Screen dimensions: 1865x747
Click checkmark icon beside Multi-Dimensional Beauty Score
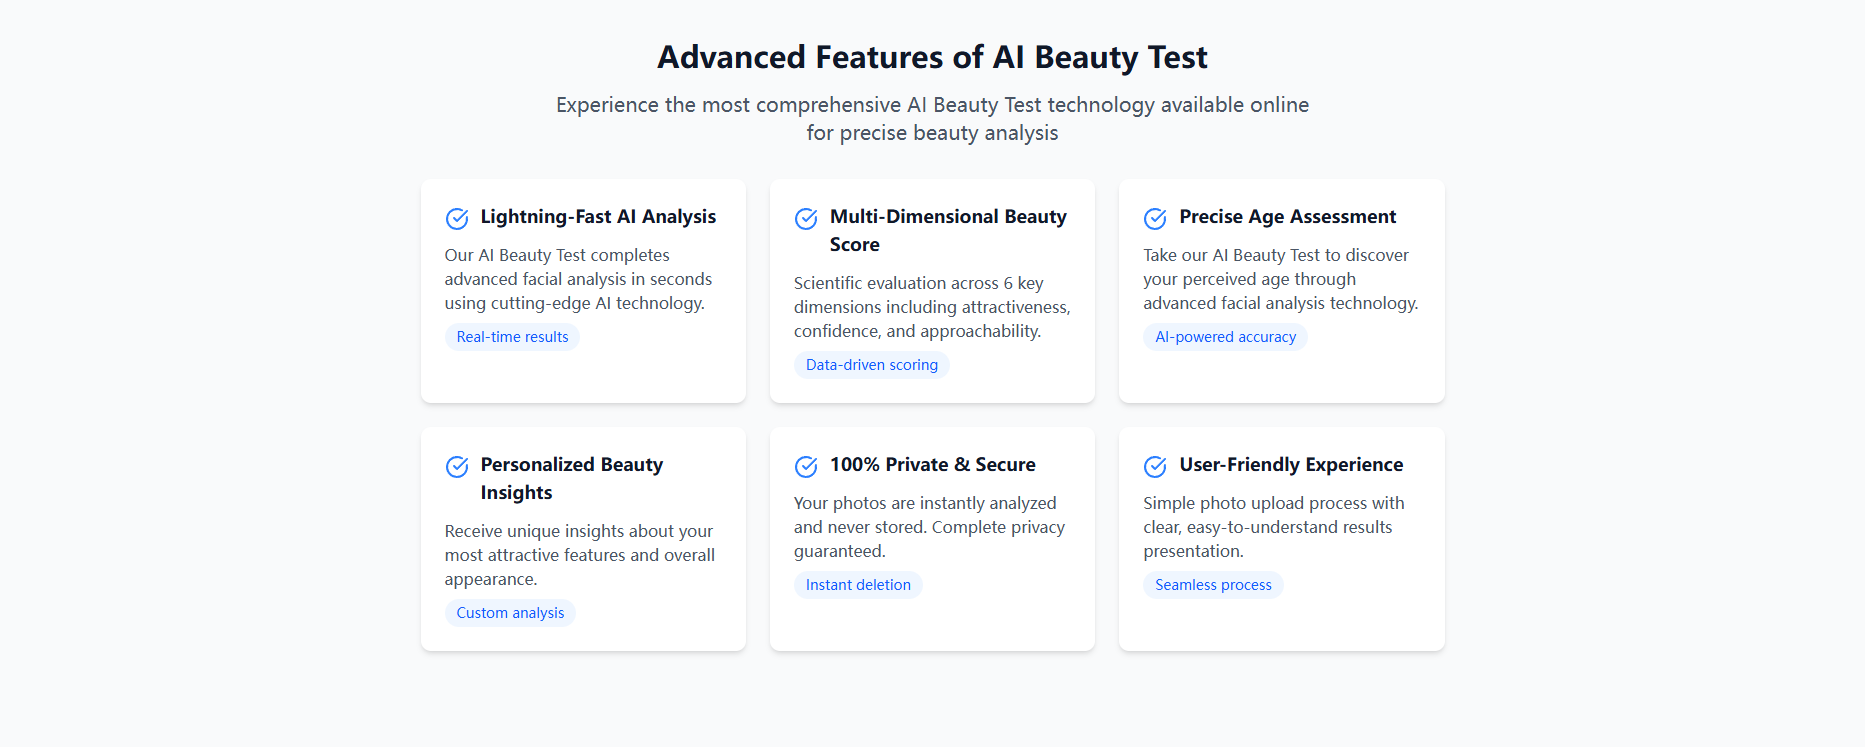click(x=806, y=218)
